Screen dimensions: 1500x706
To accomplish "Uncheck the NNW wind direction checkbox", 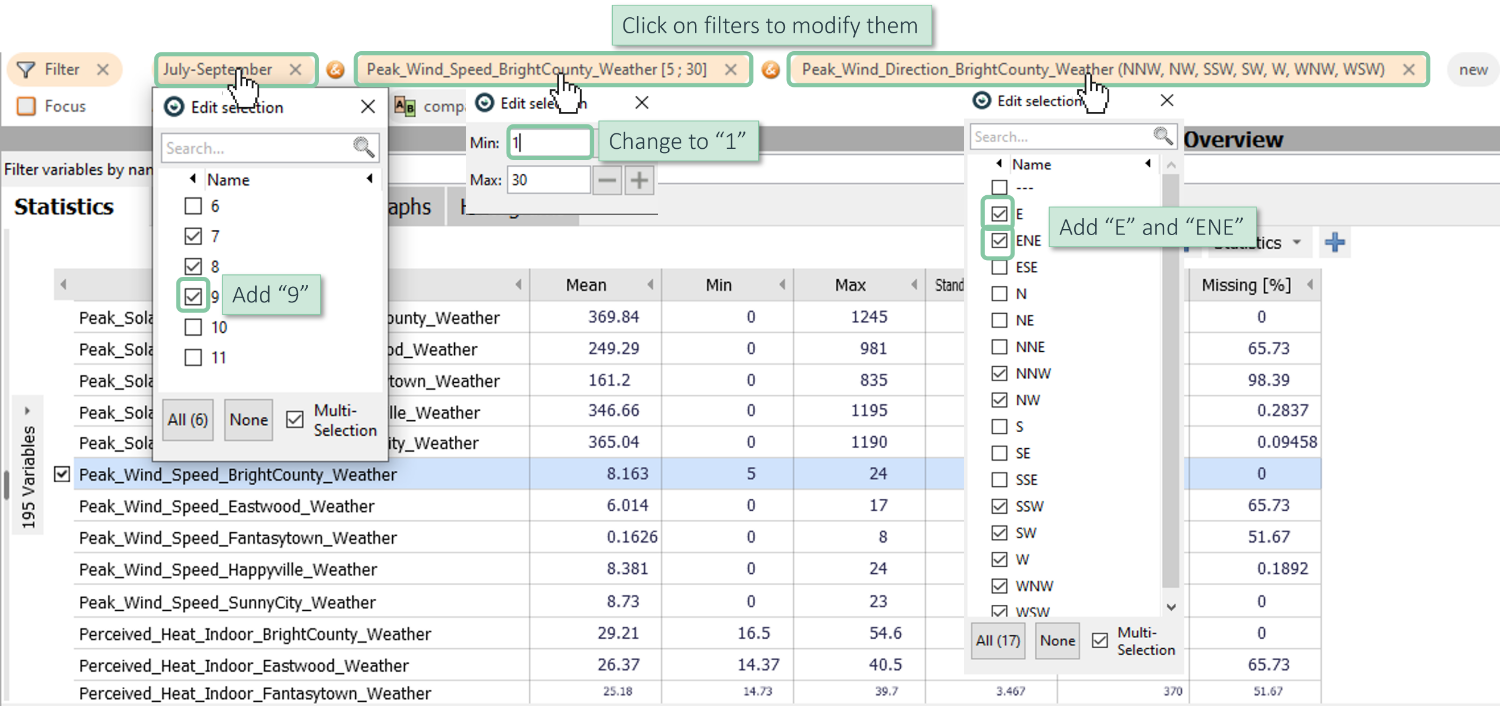I will coord(999,373).
